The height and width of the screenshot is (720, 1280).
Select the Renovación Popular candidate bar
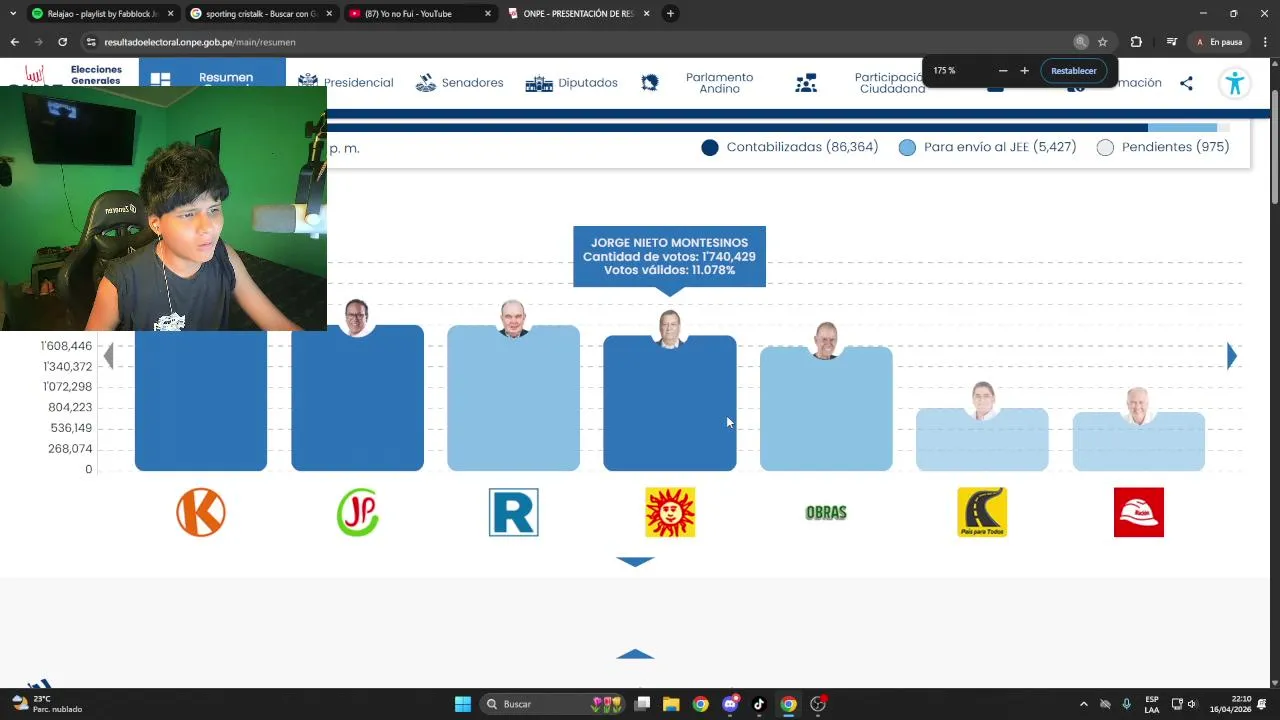tap(513, 398)
